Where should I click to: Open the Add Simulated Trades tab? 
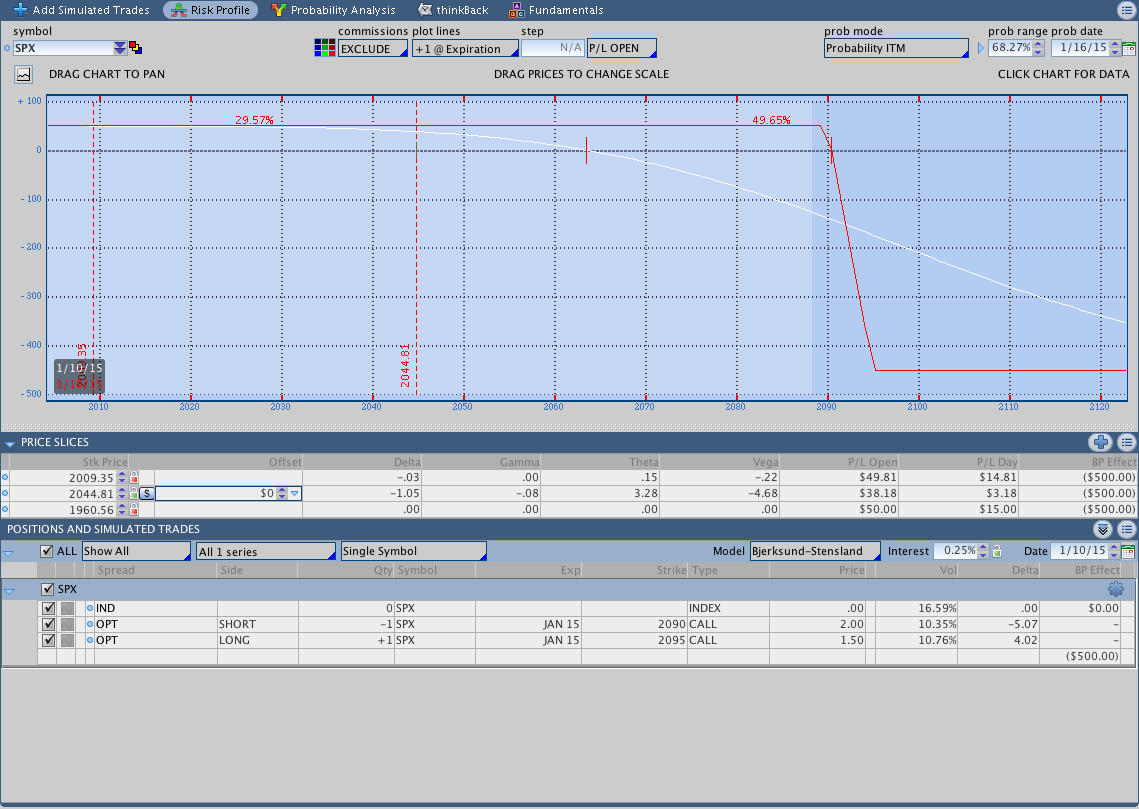coord(81,10)
